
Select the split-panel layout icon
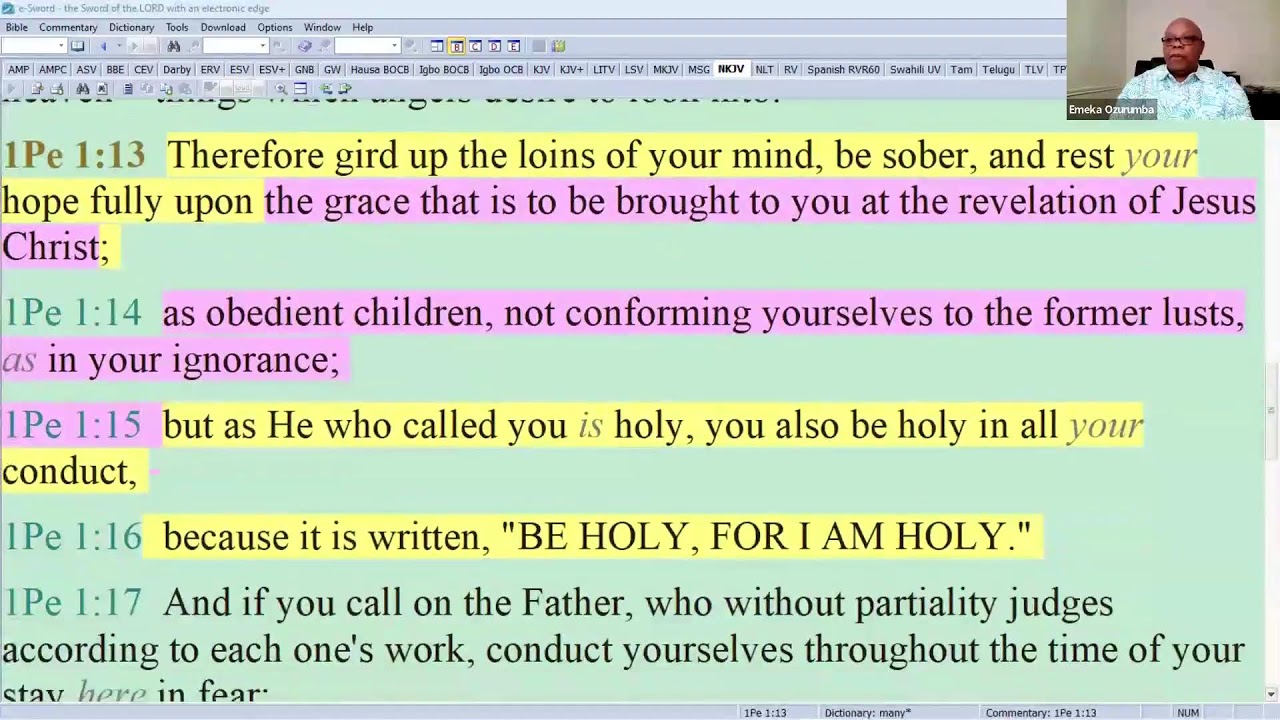[437, 46]
